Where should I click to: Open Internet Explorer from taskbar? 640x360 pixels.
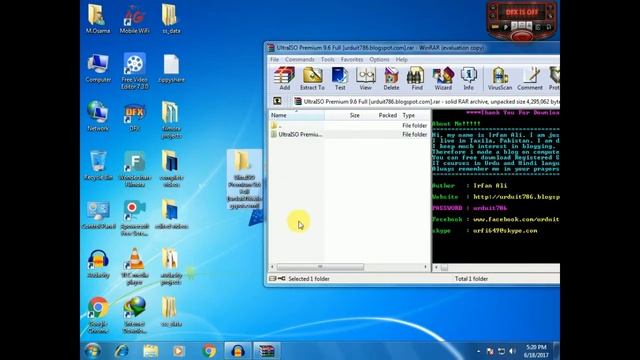[x=122, y=351]
